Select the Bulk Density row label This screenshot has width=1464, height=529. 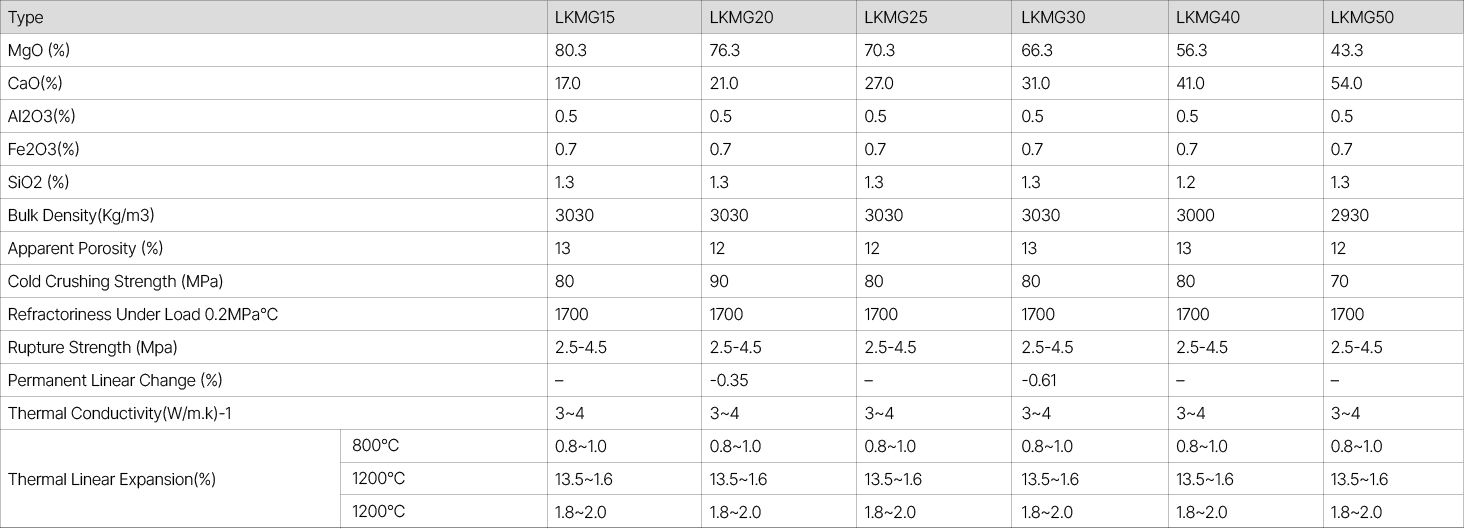(81, 215)
